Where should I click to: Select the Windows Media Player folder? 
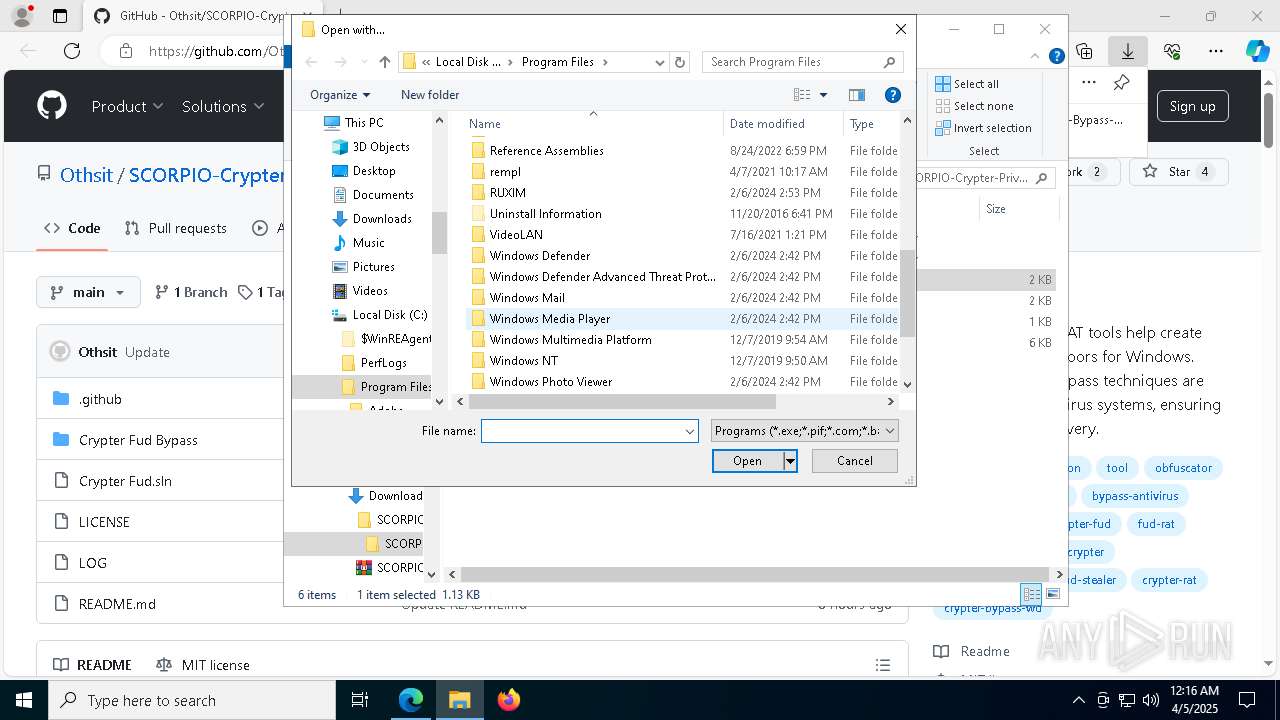[x=549, y=319]
